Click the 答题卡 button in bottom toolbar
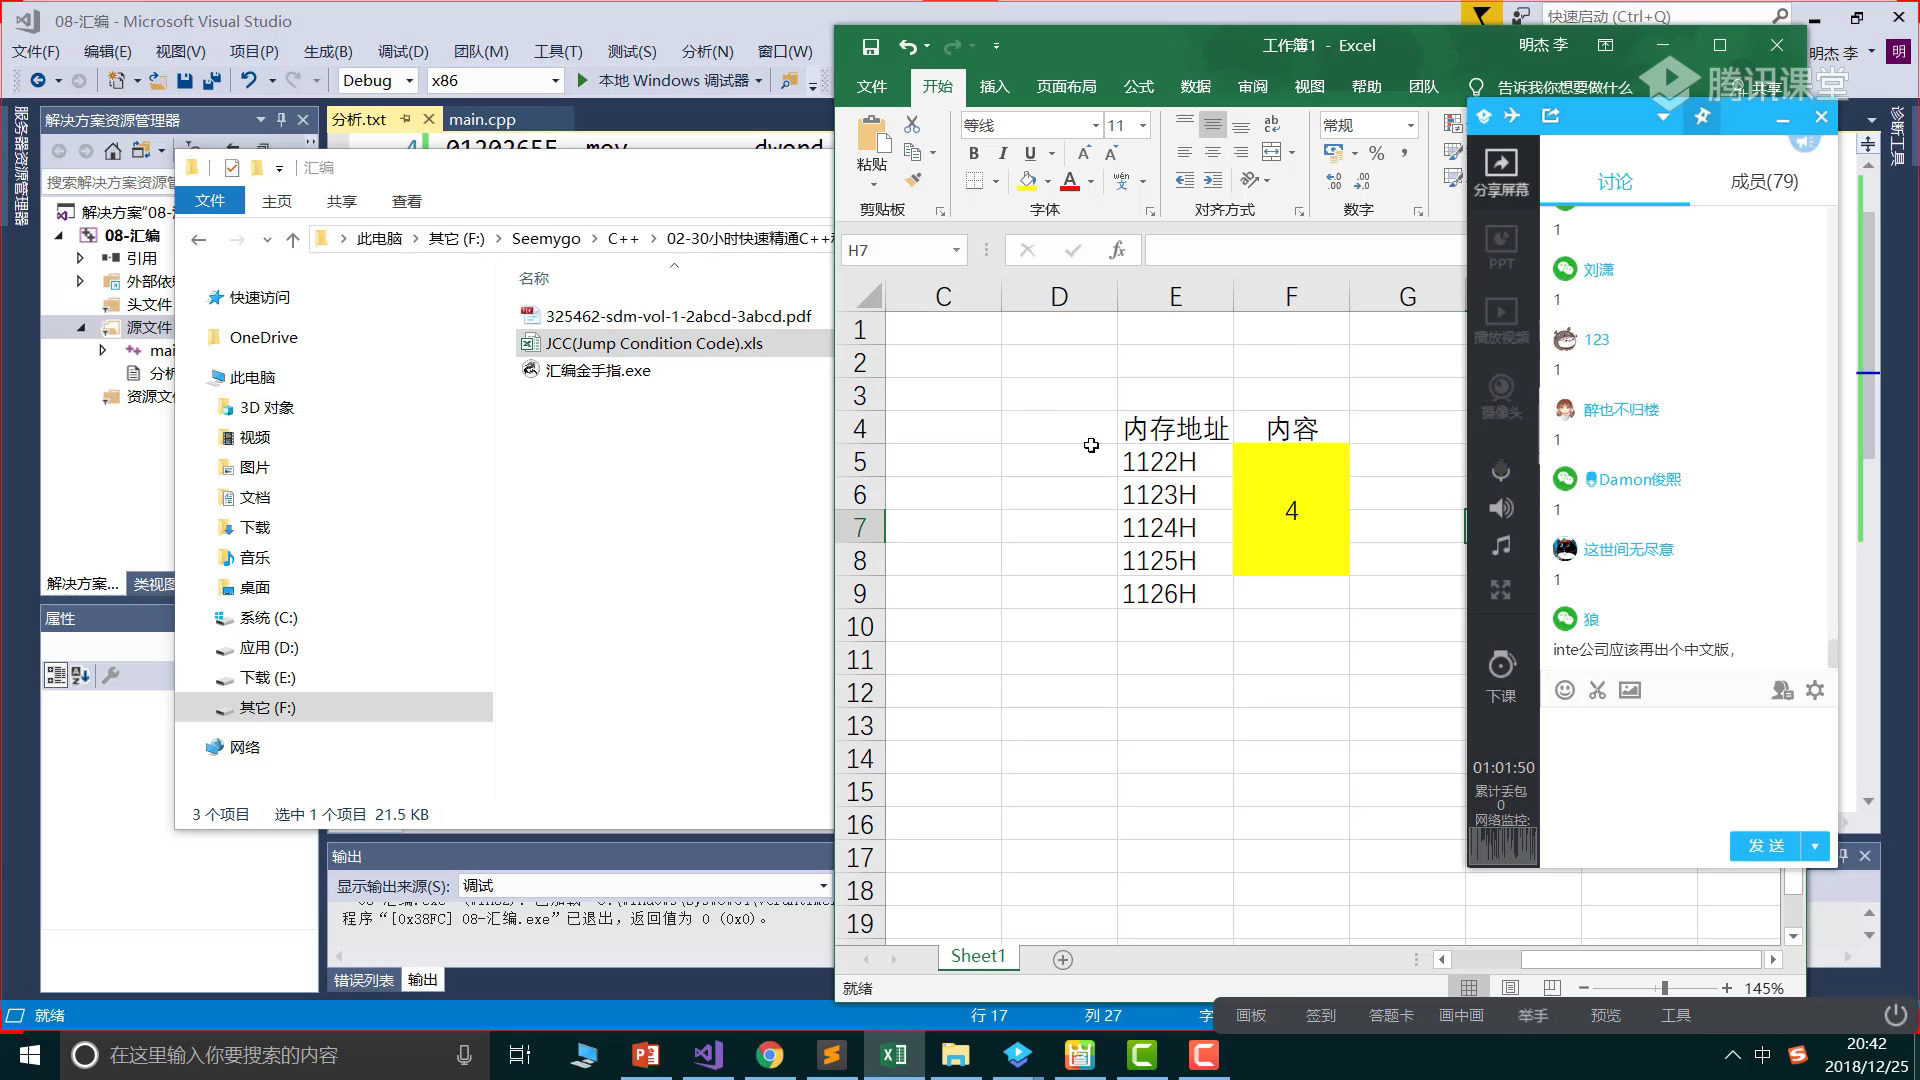 (1391, 1016)
